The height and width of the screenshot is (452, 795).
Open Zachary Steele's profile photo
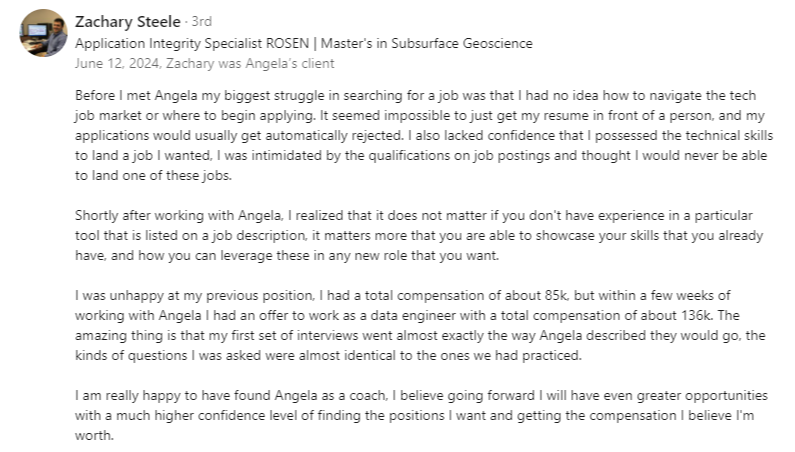44,33
